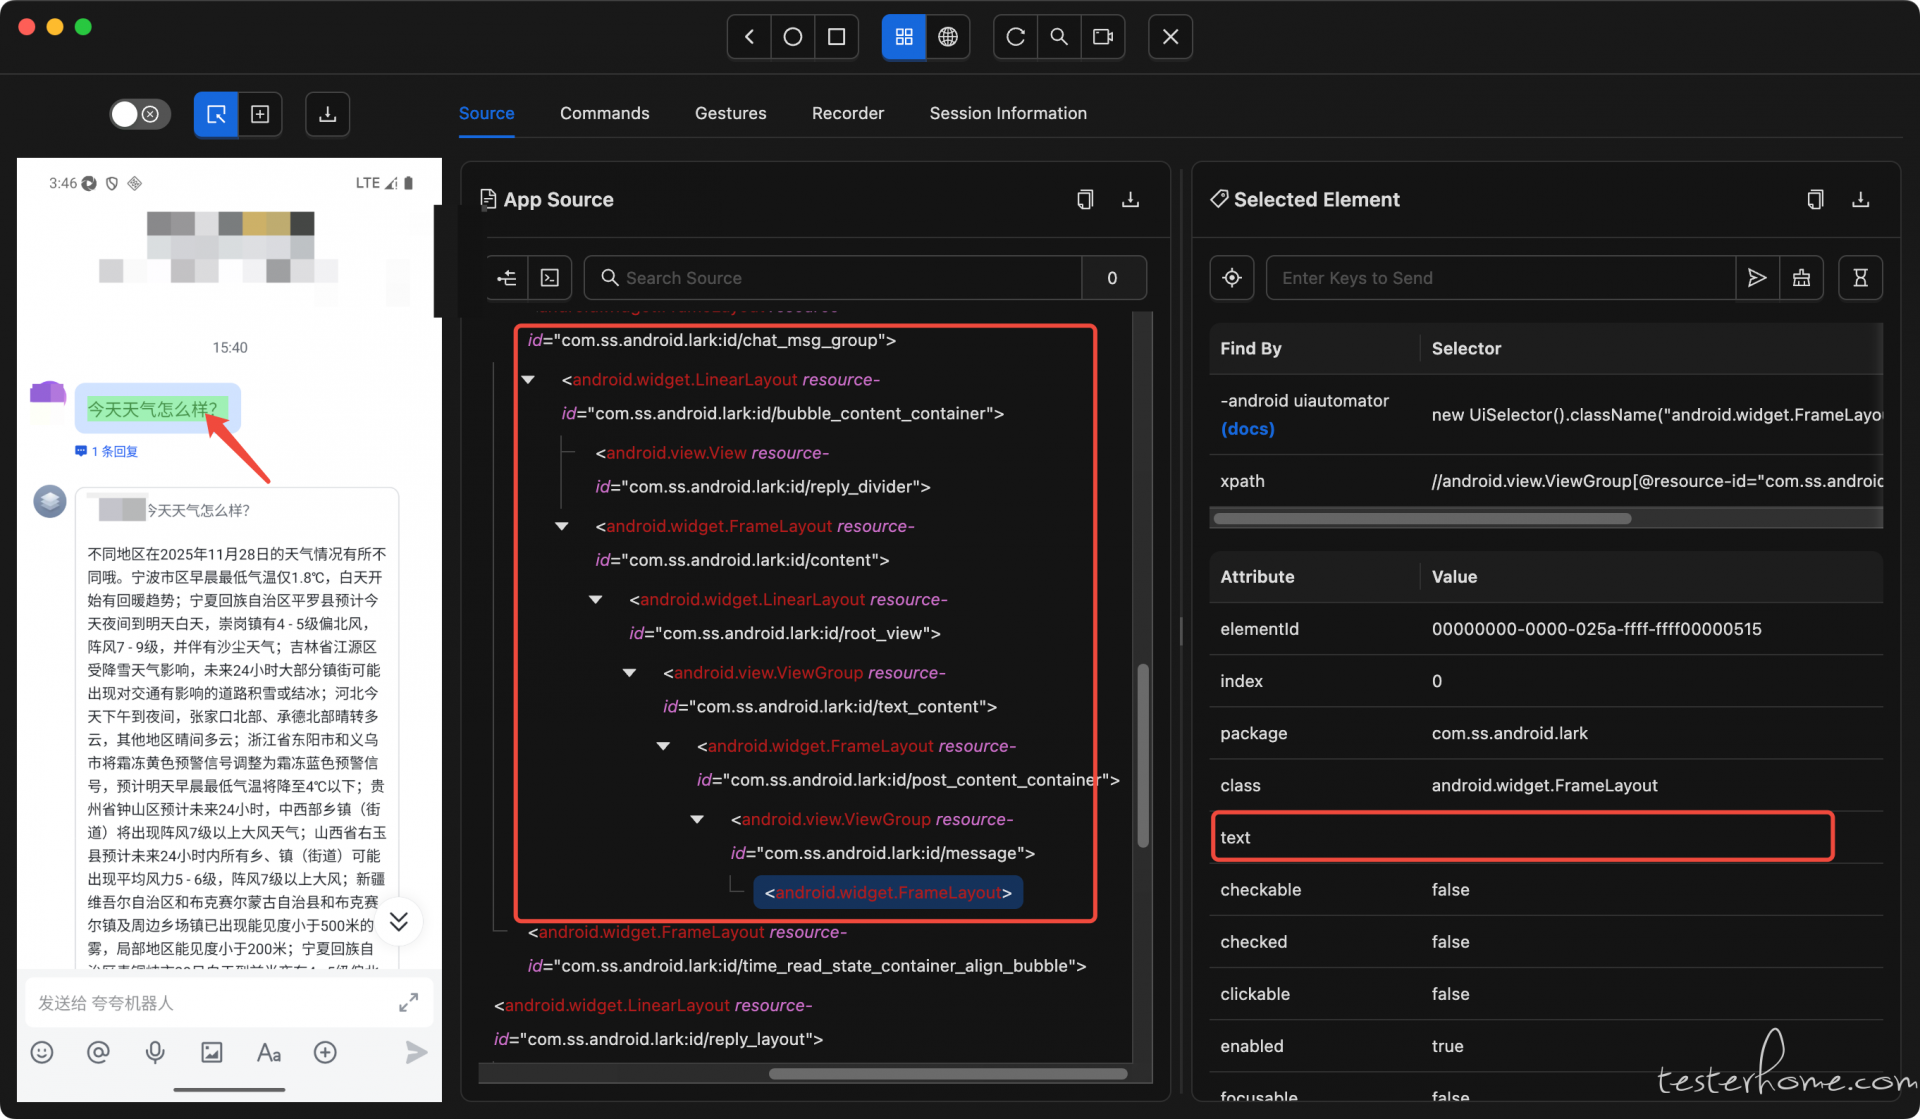Collapse the bubble_content_container node
The image size is (1920, 1119).
pos(528,380)
